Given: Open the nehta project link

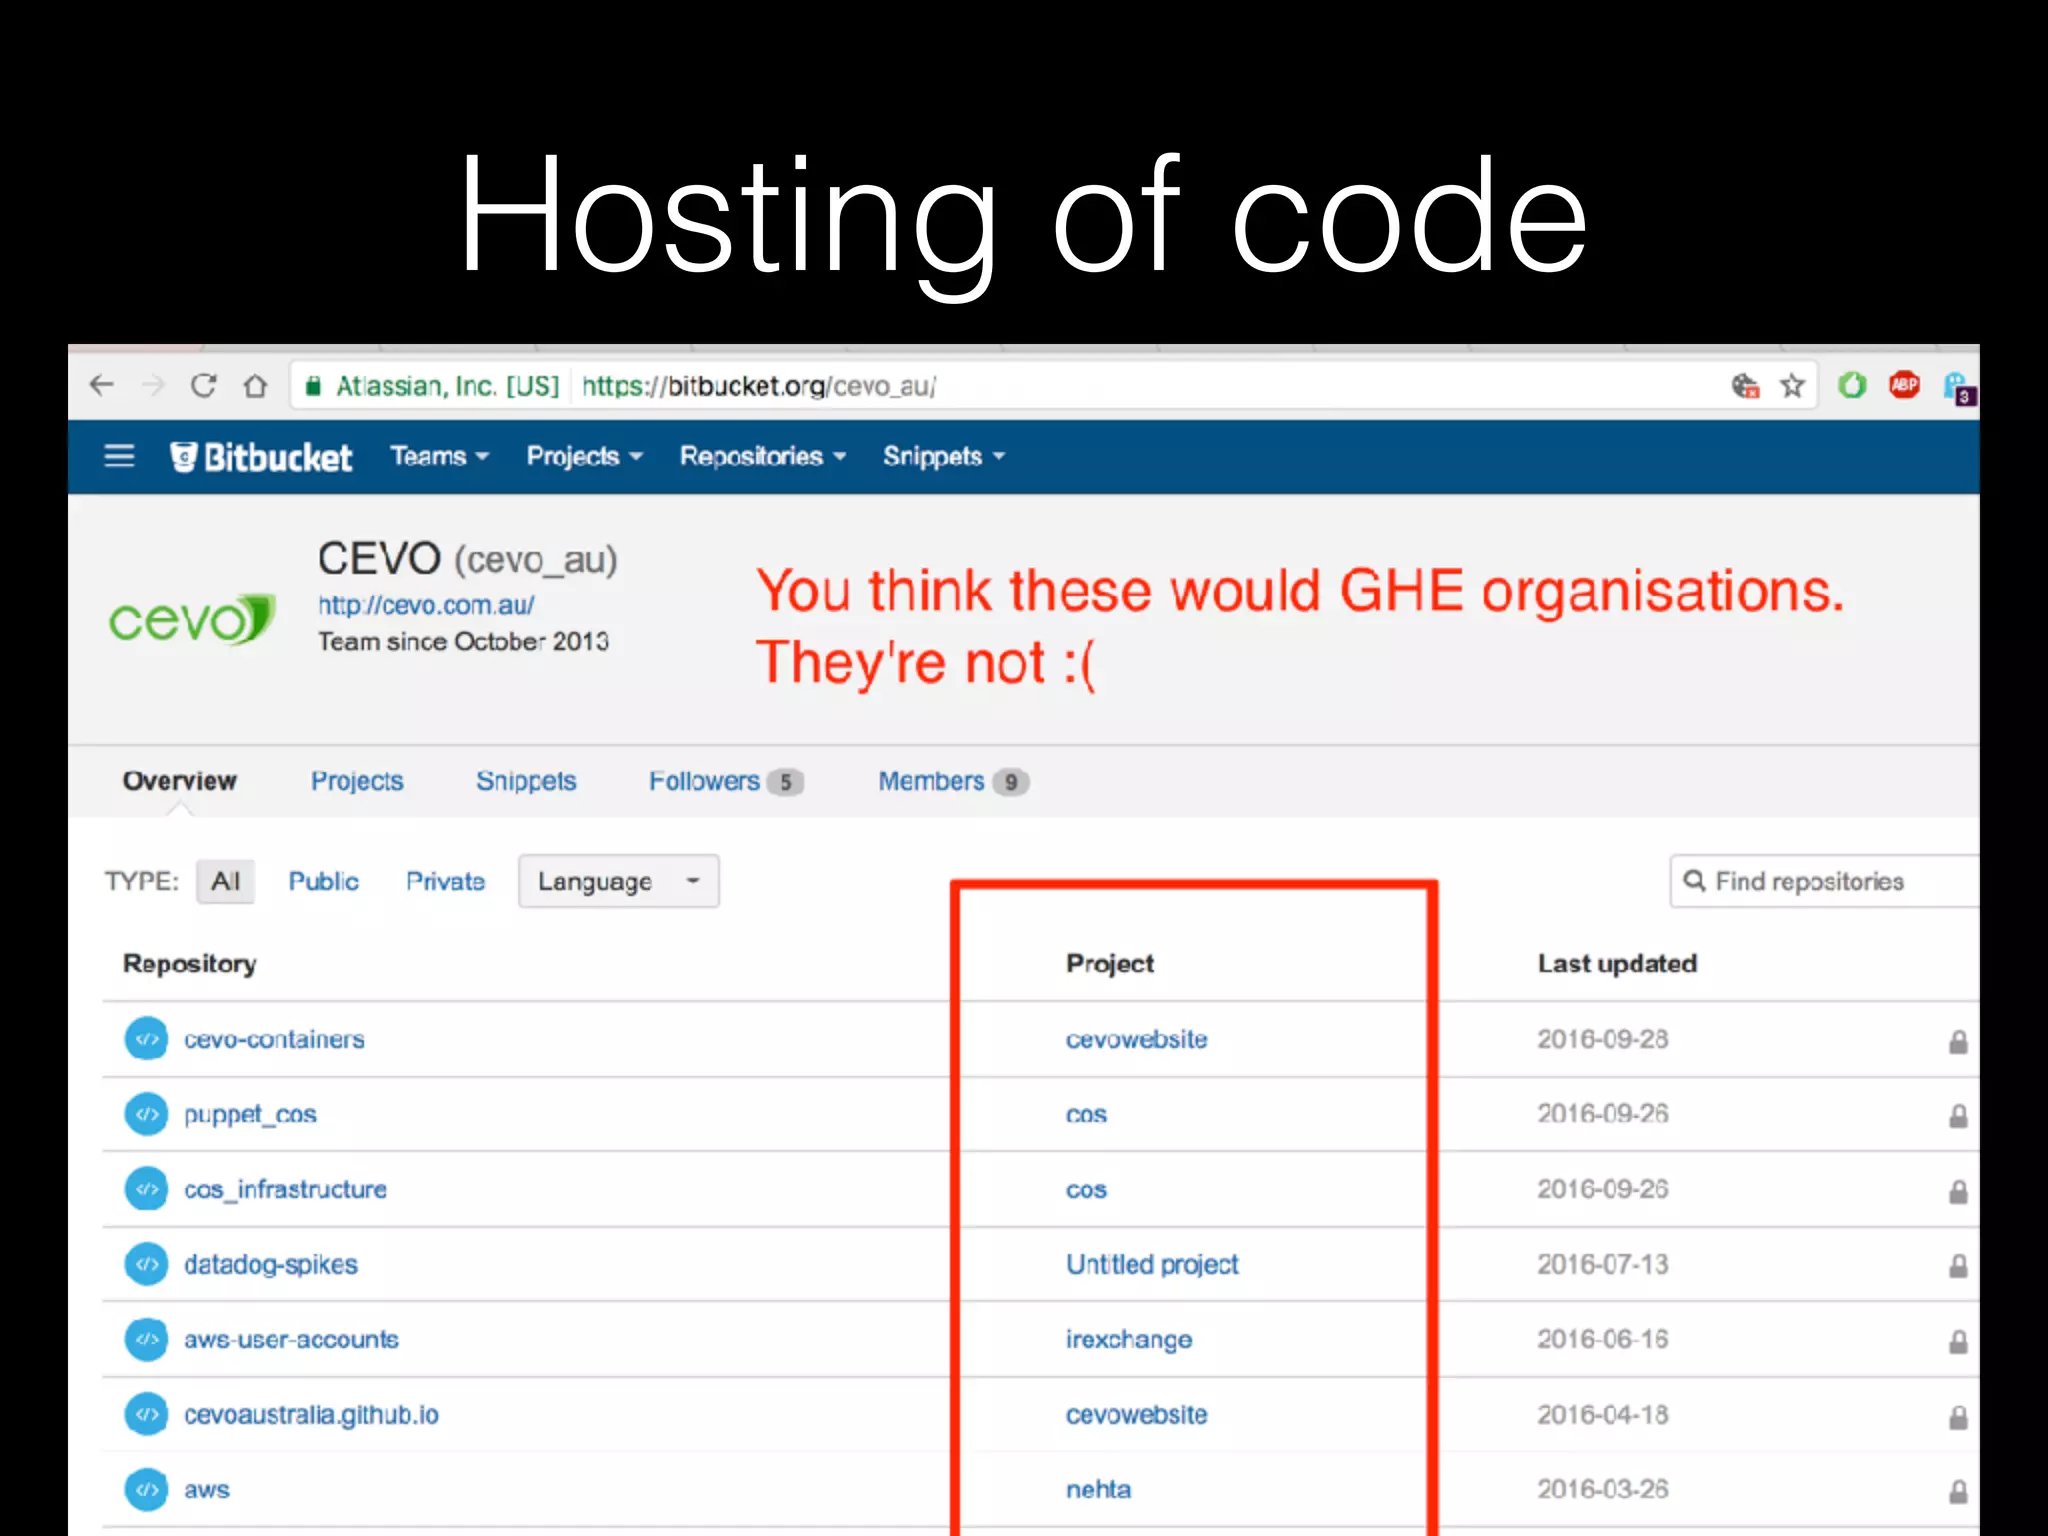Looking at the screenshot, I should point(1098,1489).
